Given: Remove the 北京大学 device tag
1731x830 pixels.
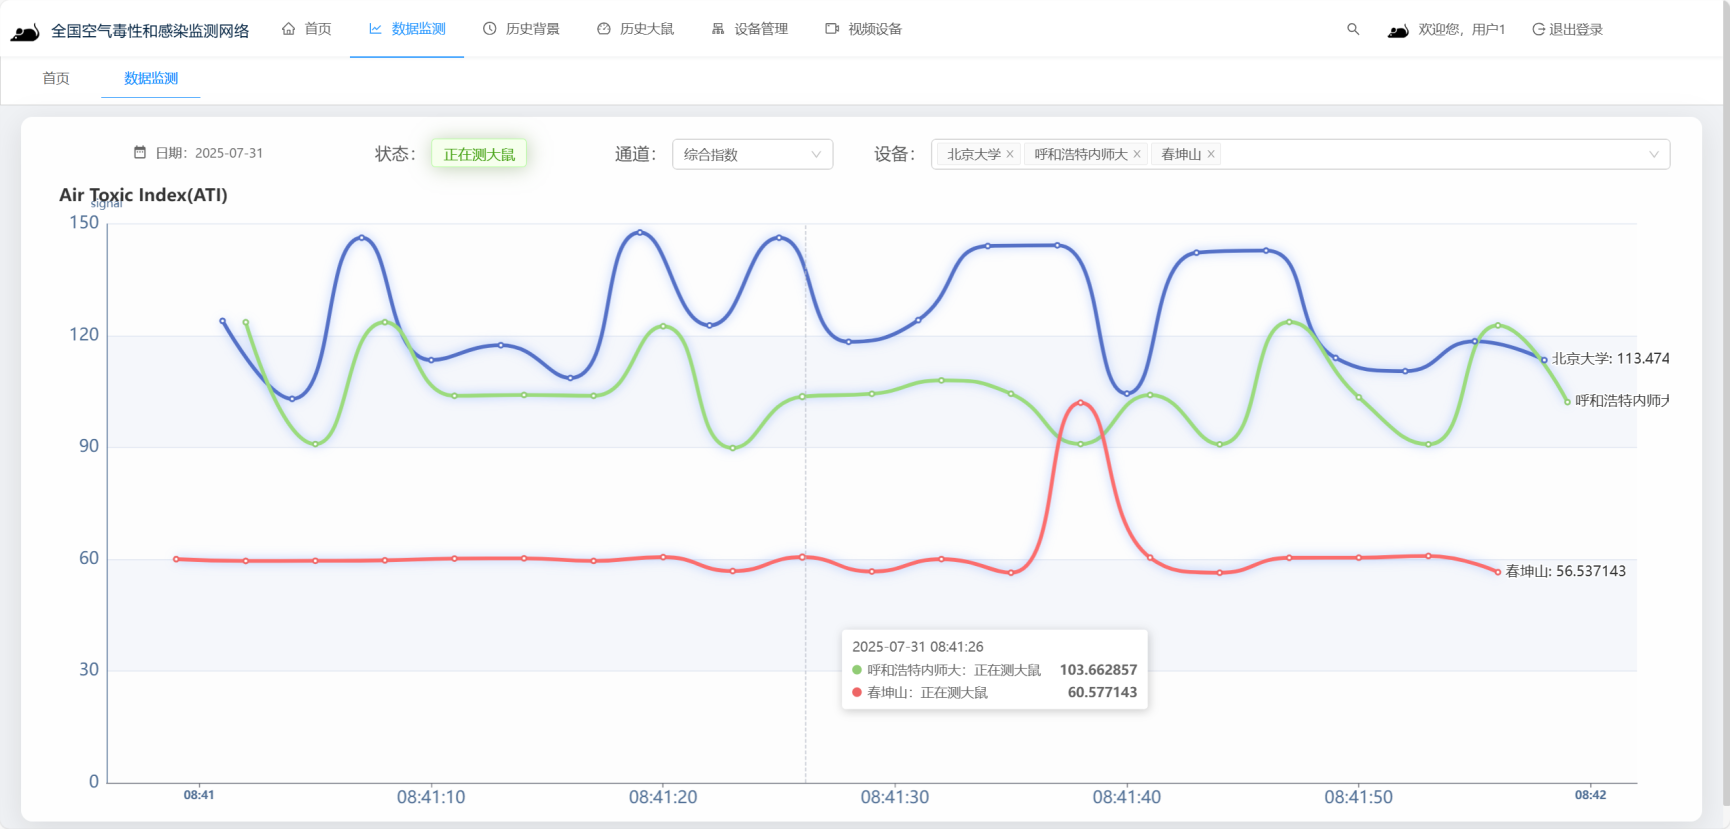Looking at the screenshot, I should pos(1010,154).
